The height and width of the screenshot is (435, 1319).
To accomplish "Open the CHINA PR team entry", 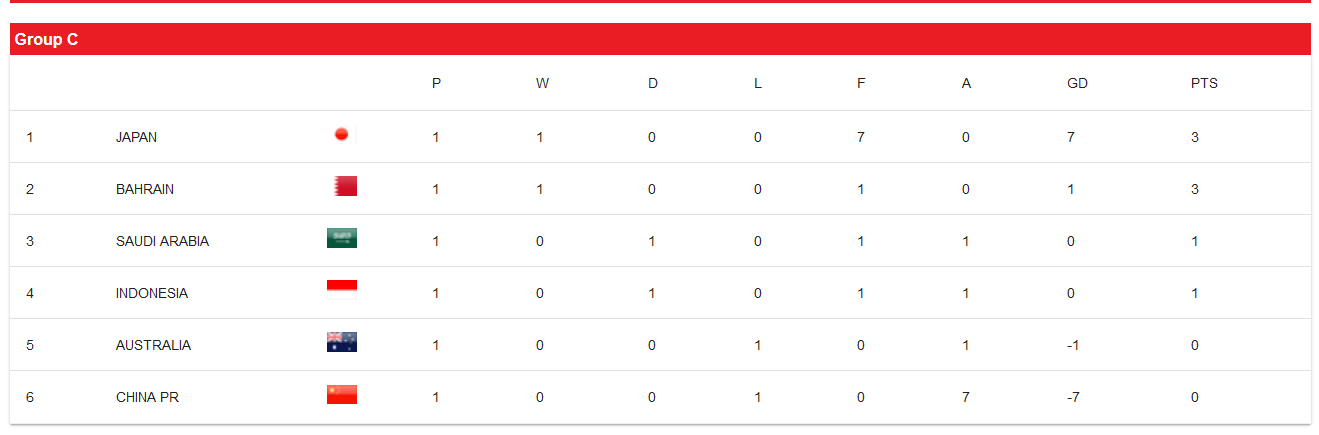I will (x=147, y=397).
